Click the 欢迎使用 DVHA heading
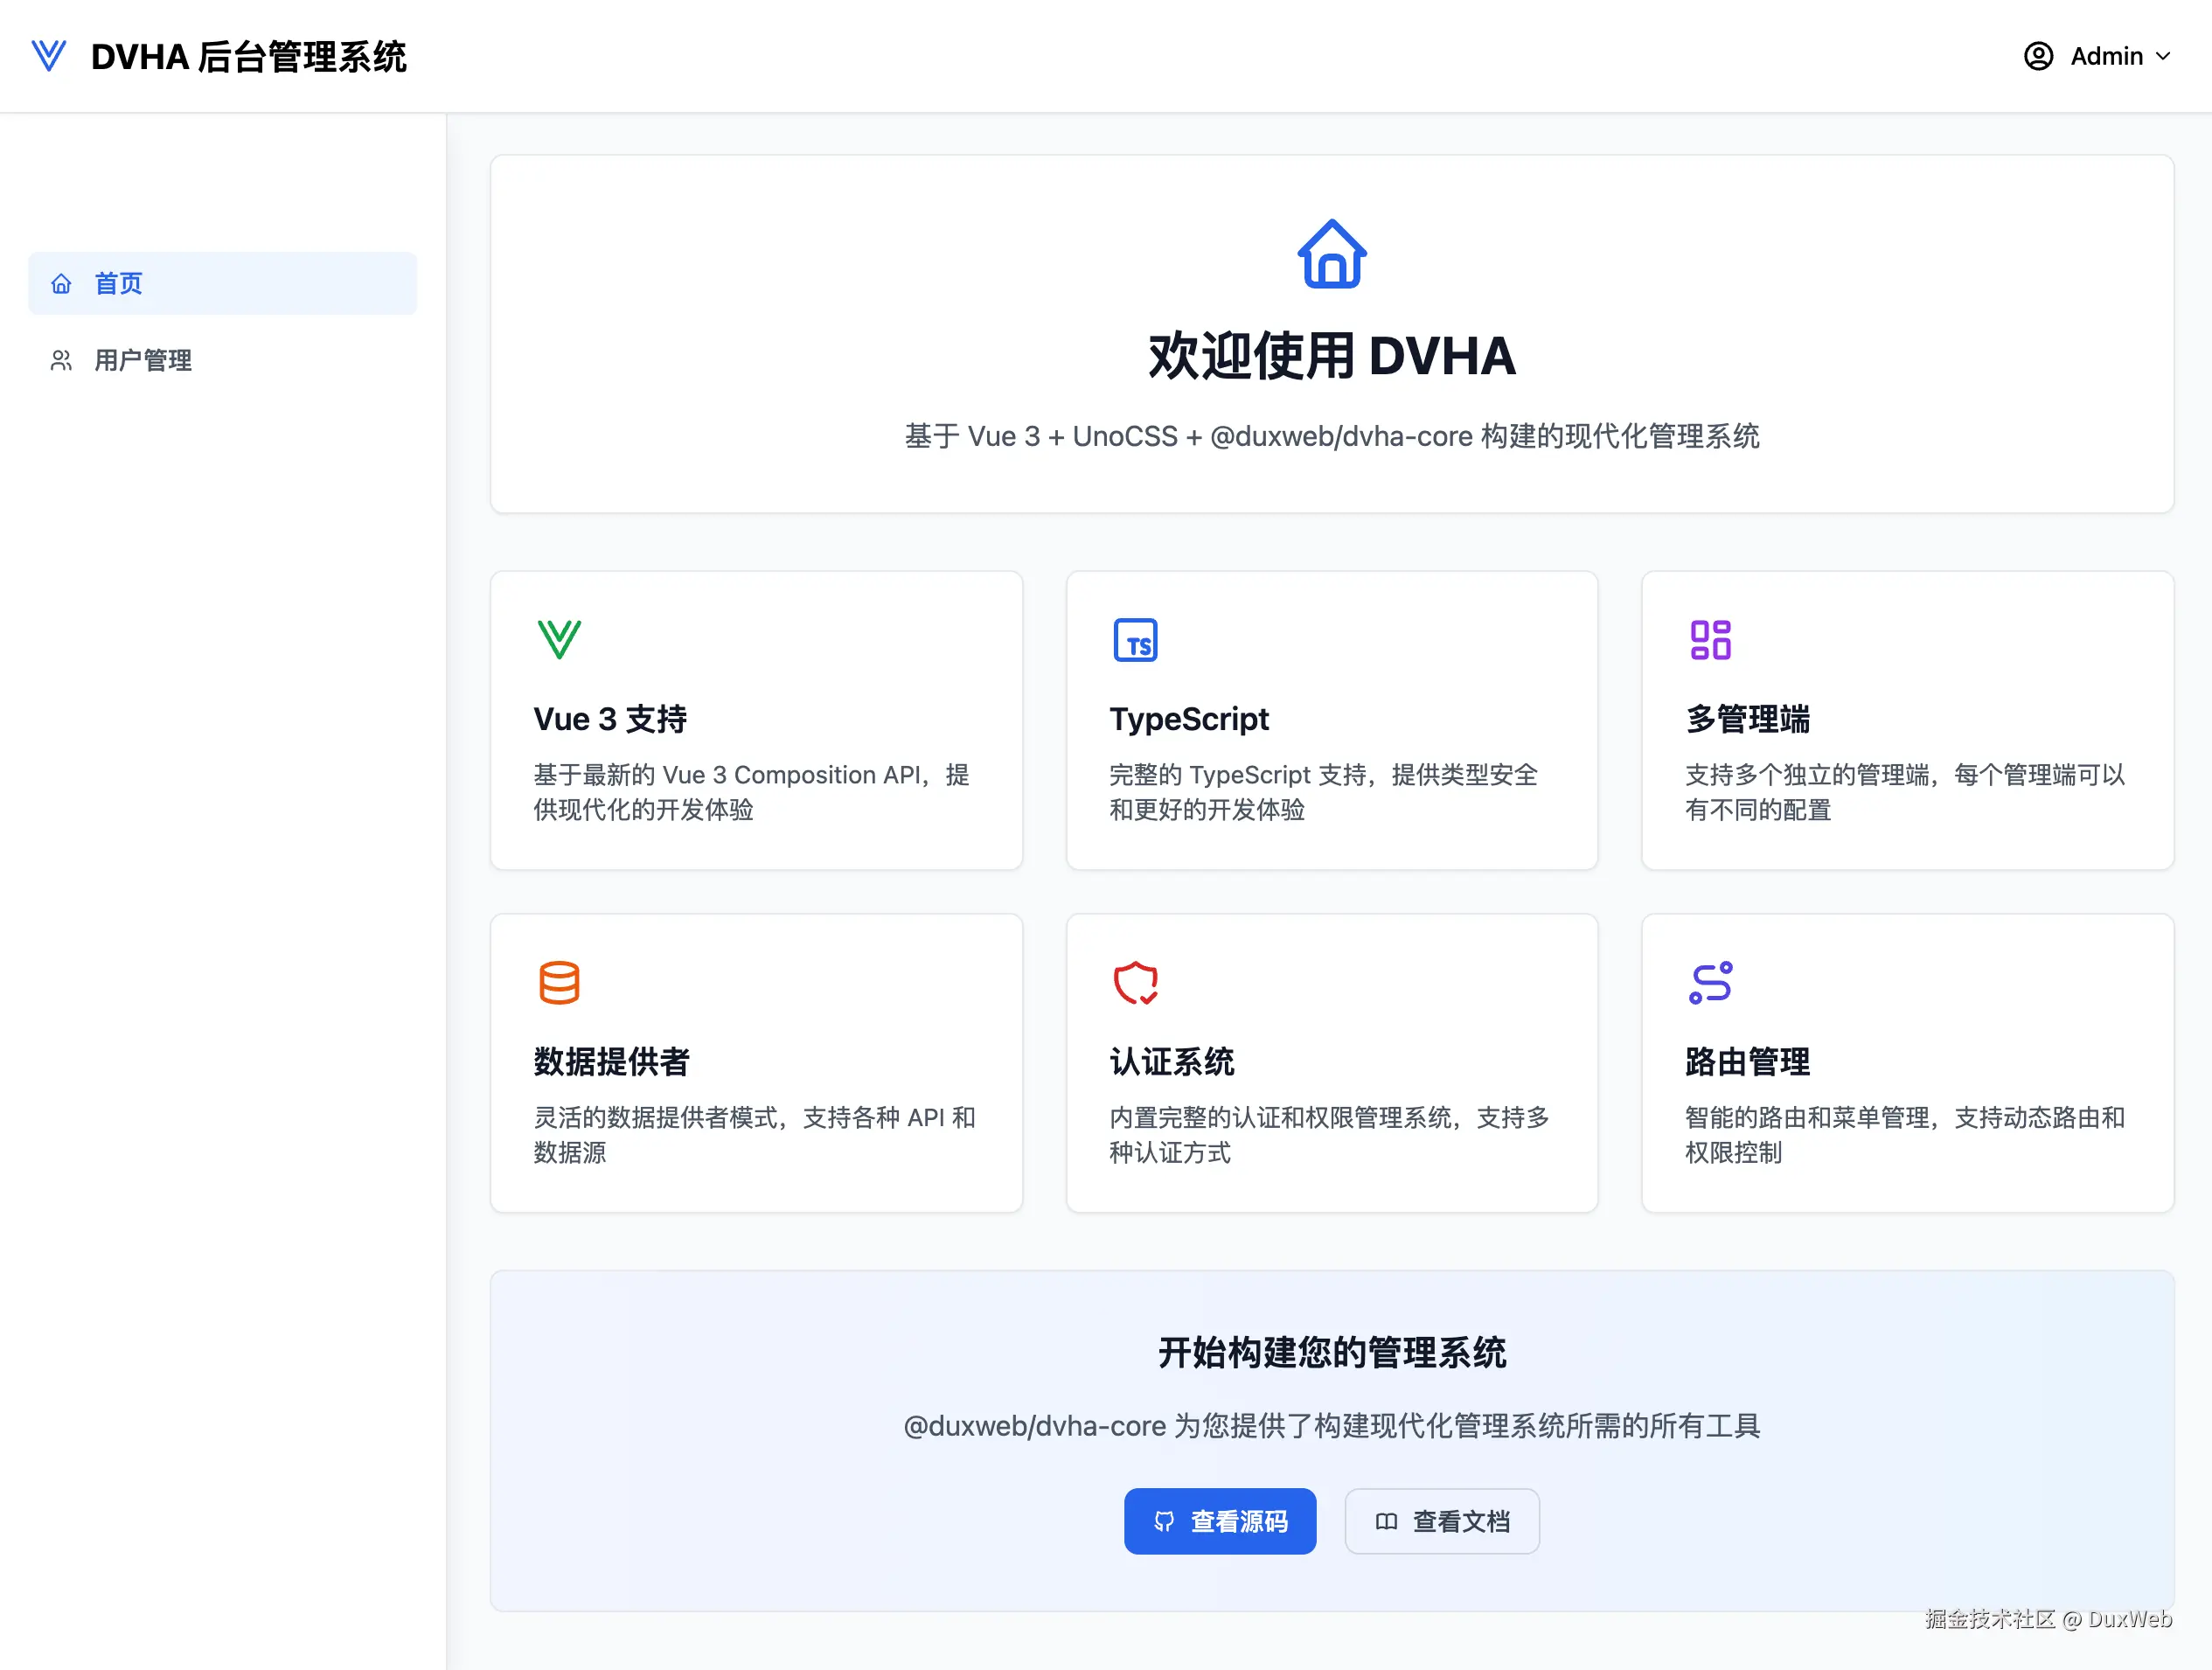The image size is (2212, 1670). (x=1331, y=356)
